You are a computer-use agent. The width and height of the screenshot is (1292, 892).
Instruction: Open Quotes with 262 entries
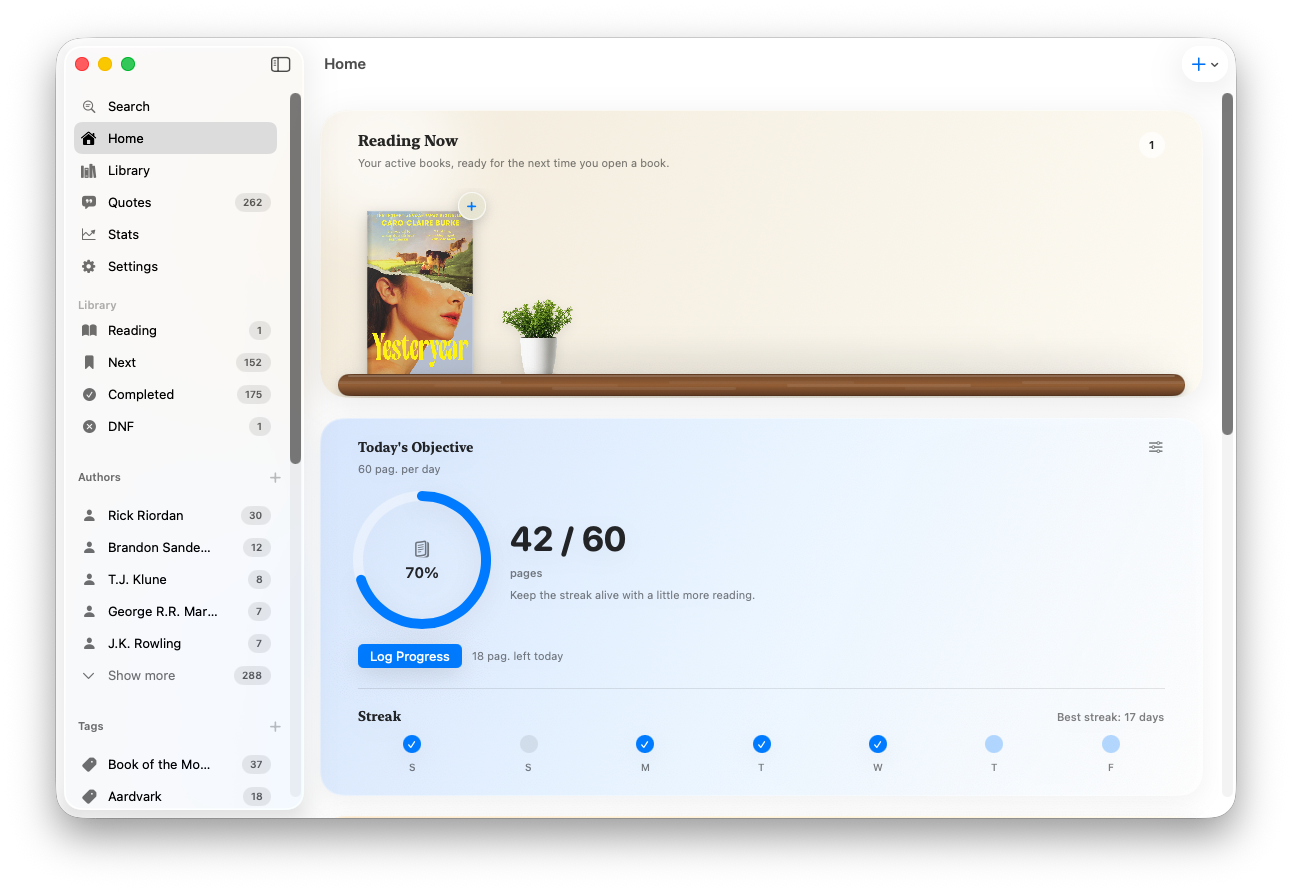pyautogui.click(x=175, y=202)
